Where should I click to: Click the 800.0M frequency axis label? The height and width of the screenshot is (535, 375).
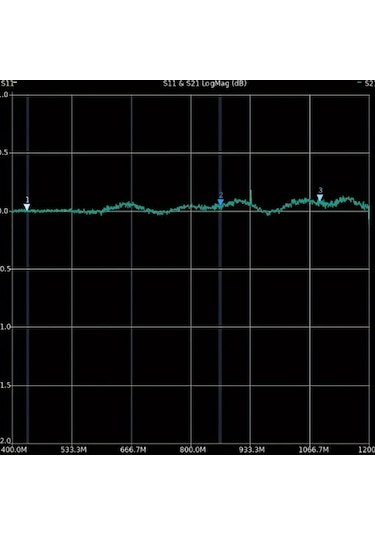193,450
